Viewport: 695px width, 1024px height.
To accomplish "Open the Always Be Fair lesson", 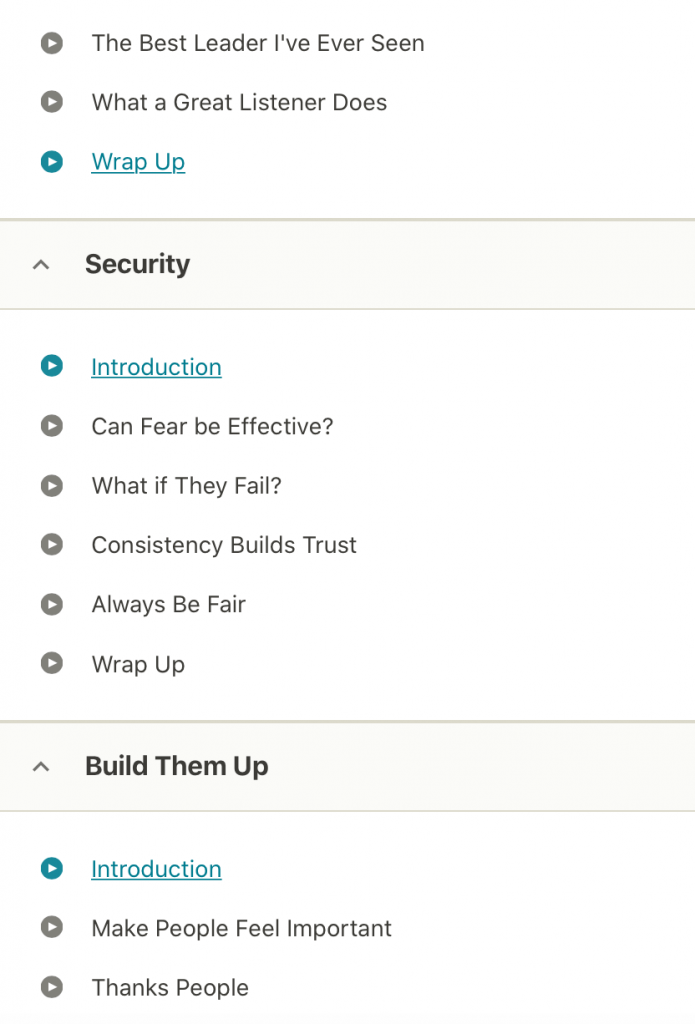I will click(x=168, y=604).
